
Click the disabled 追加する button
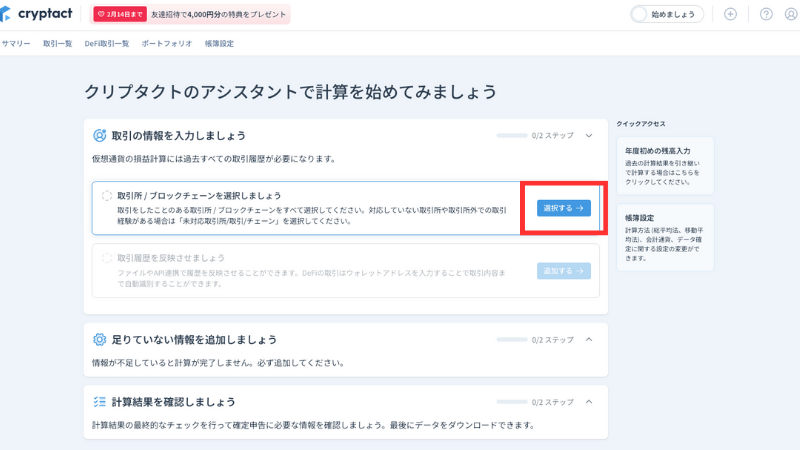click(x=564, y=271)
